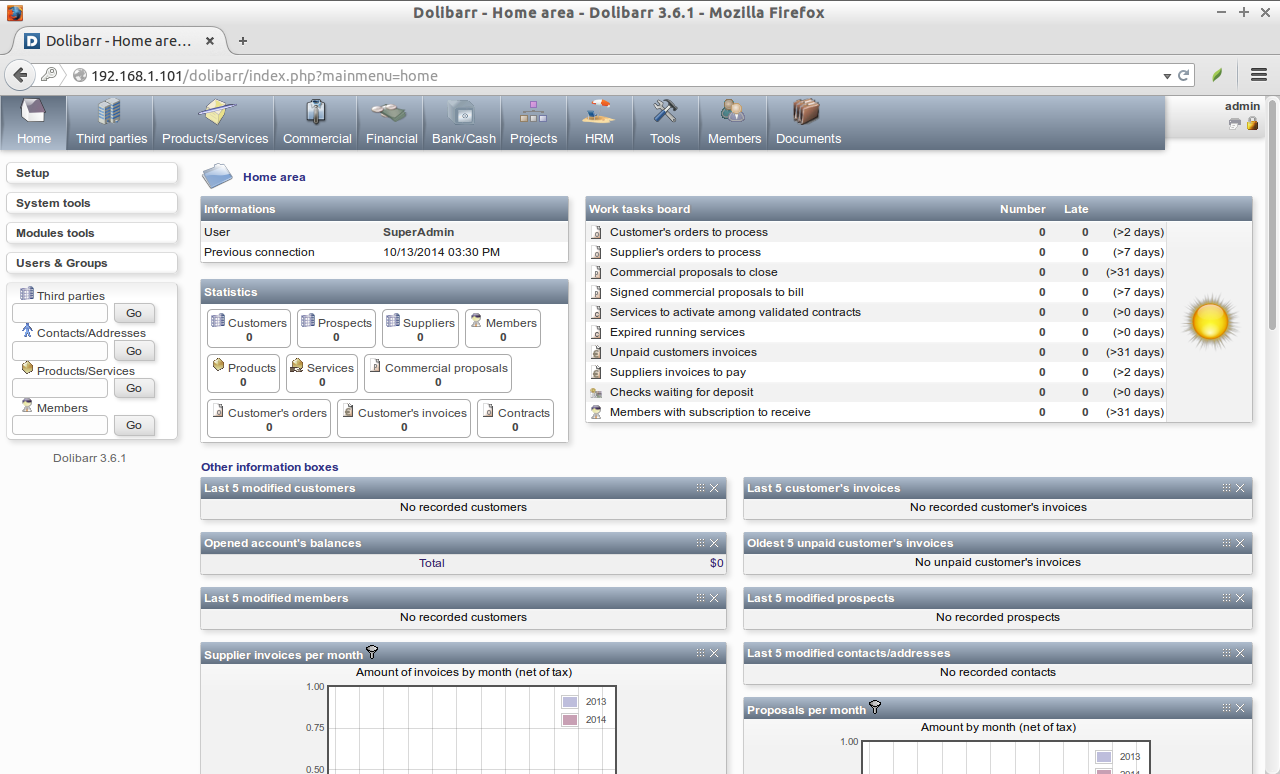Focus the Members search field
The height and width of the screenshot is (774, 1280).
coord(60,425)
